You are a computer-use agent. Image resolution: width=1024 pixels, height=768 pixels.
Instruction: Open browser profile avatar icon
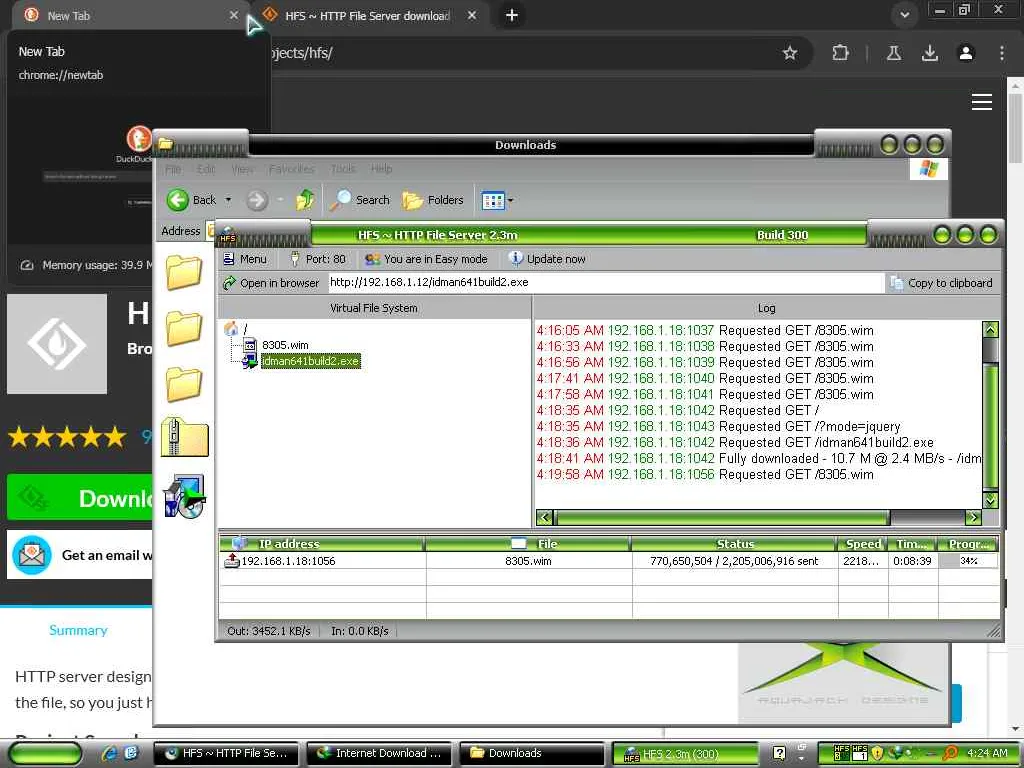966,53
